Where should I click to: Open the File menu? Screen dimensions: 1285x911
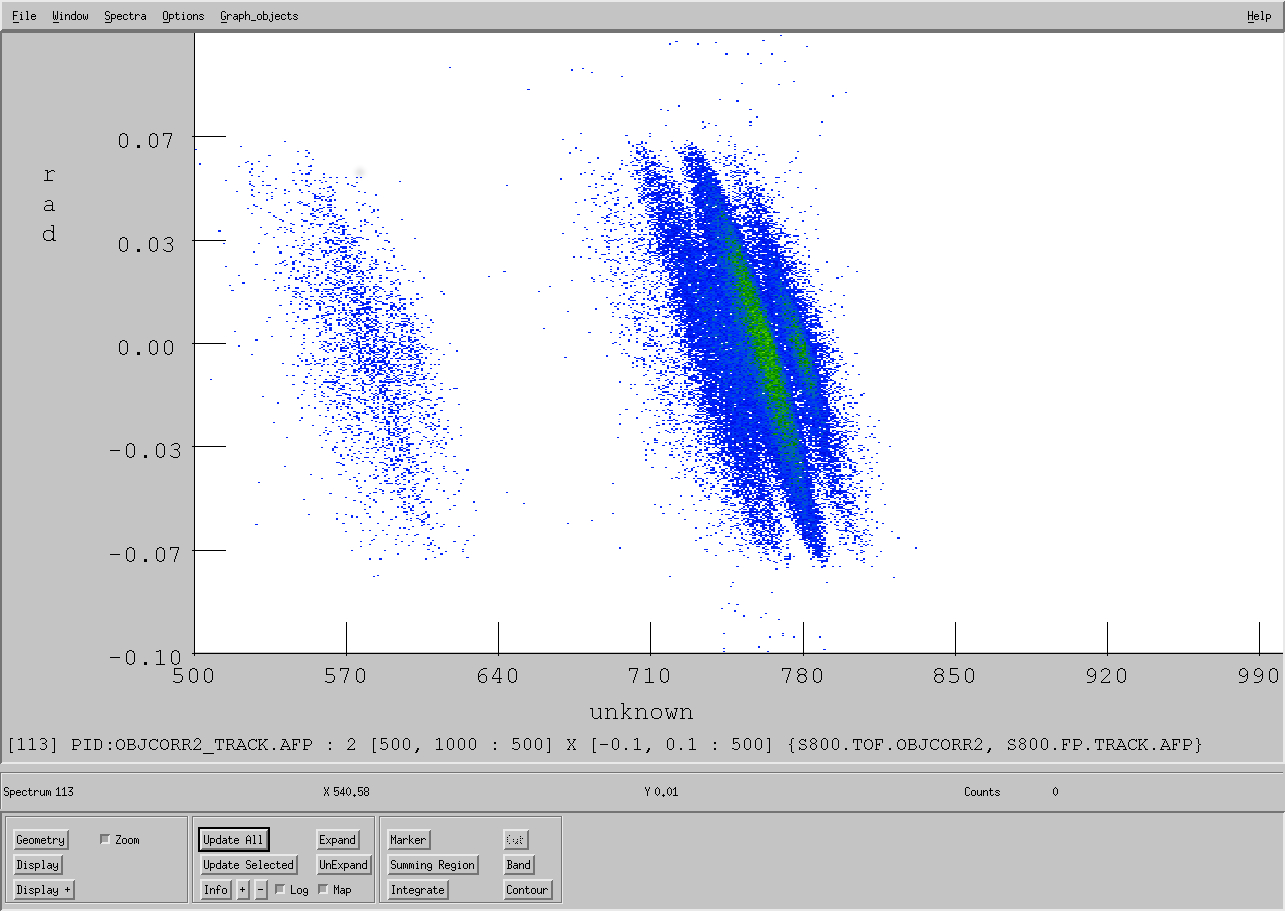[x=24, y=16]
